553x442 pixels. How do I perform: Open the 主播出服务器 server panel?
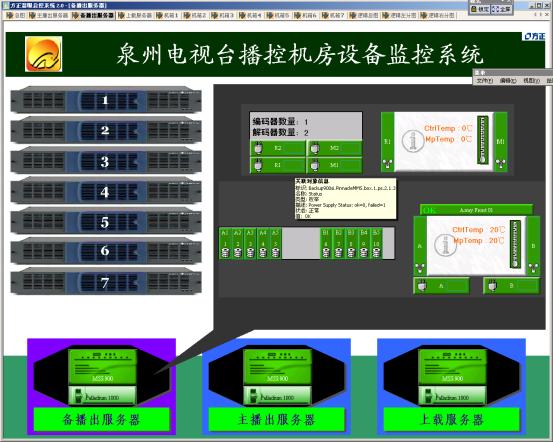276,387
